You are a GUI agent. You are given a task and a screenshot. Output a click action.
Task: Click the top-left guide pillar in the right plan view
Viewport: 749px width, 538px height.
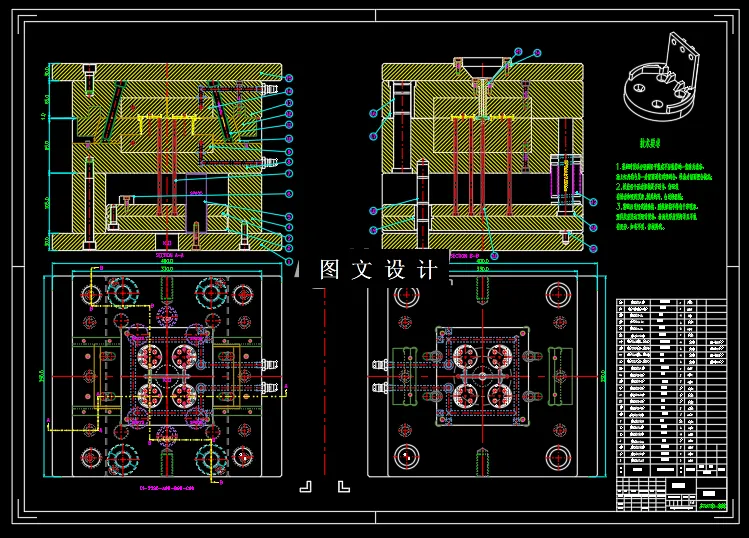click(x=407, y=295)
